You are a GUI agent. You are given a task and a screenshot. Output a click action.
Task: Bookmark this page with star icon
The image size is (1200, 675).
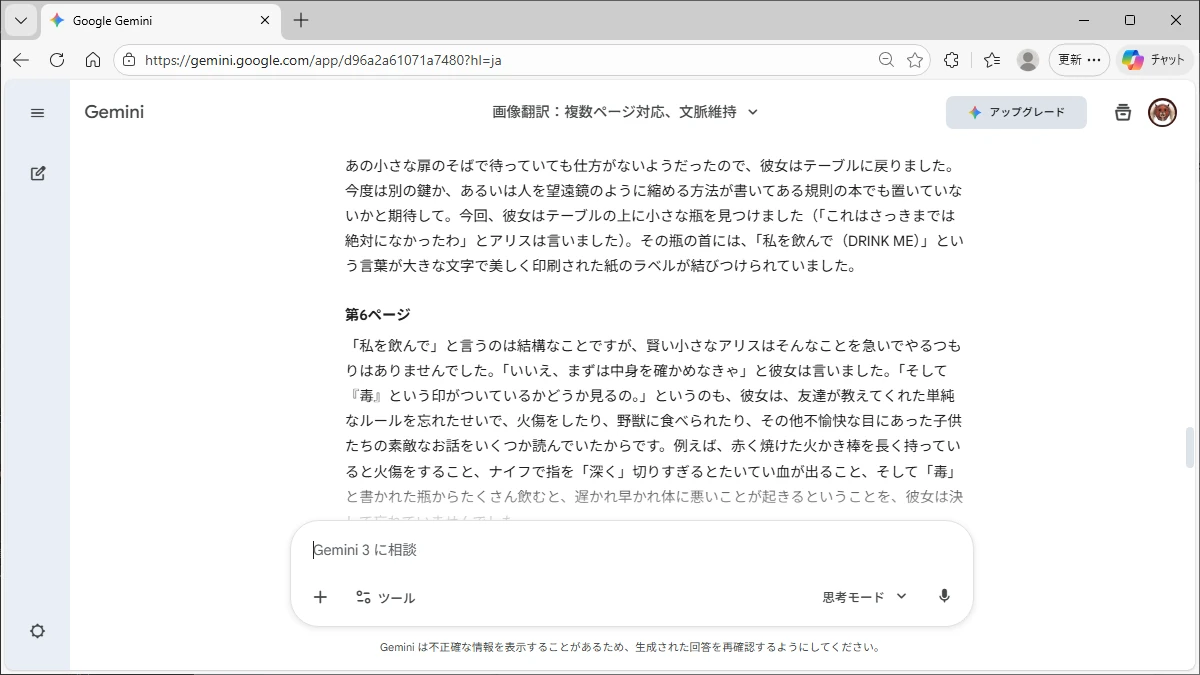[915, 60]
